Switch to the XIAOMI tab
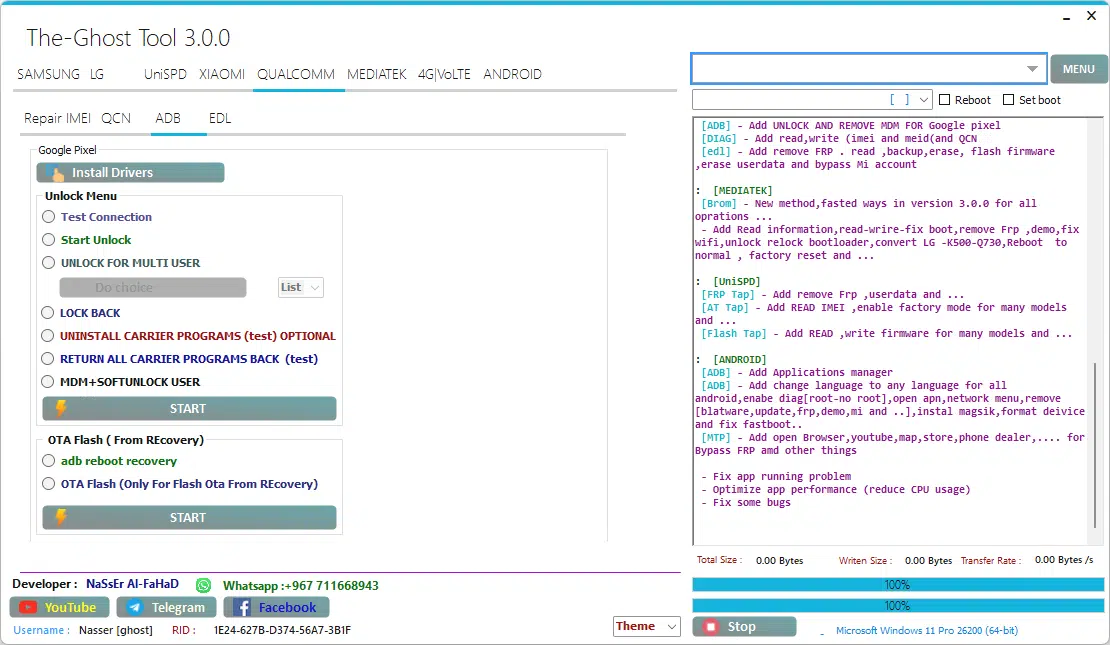Screen dimensions: 1110x645 point(222,74)
